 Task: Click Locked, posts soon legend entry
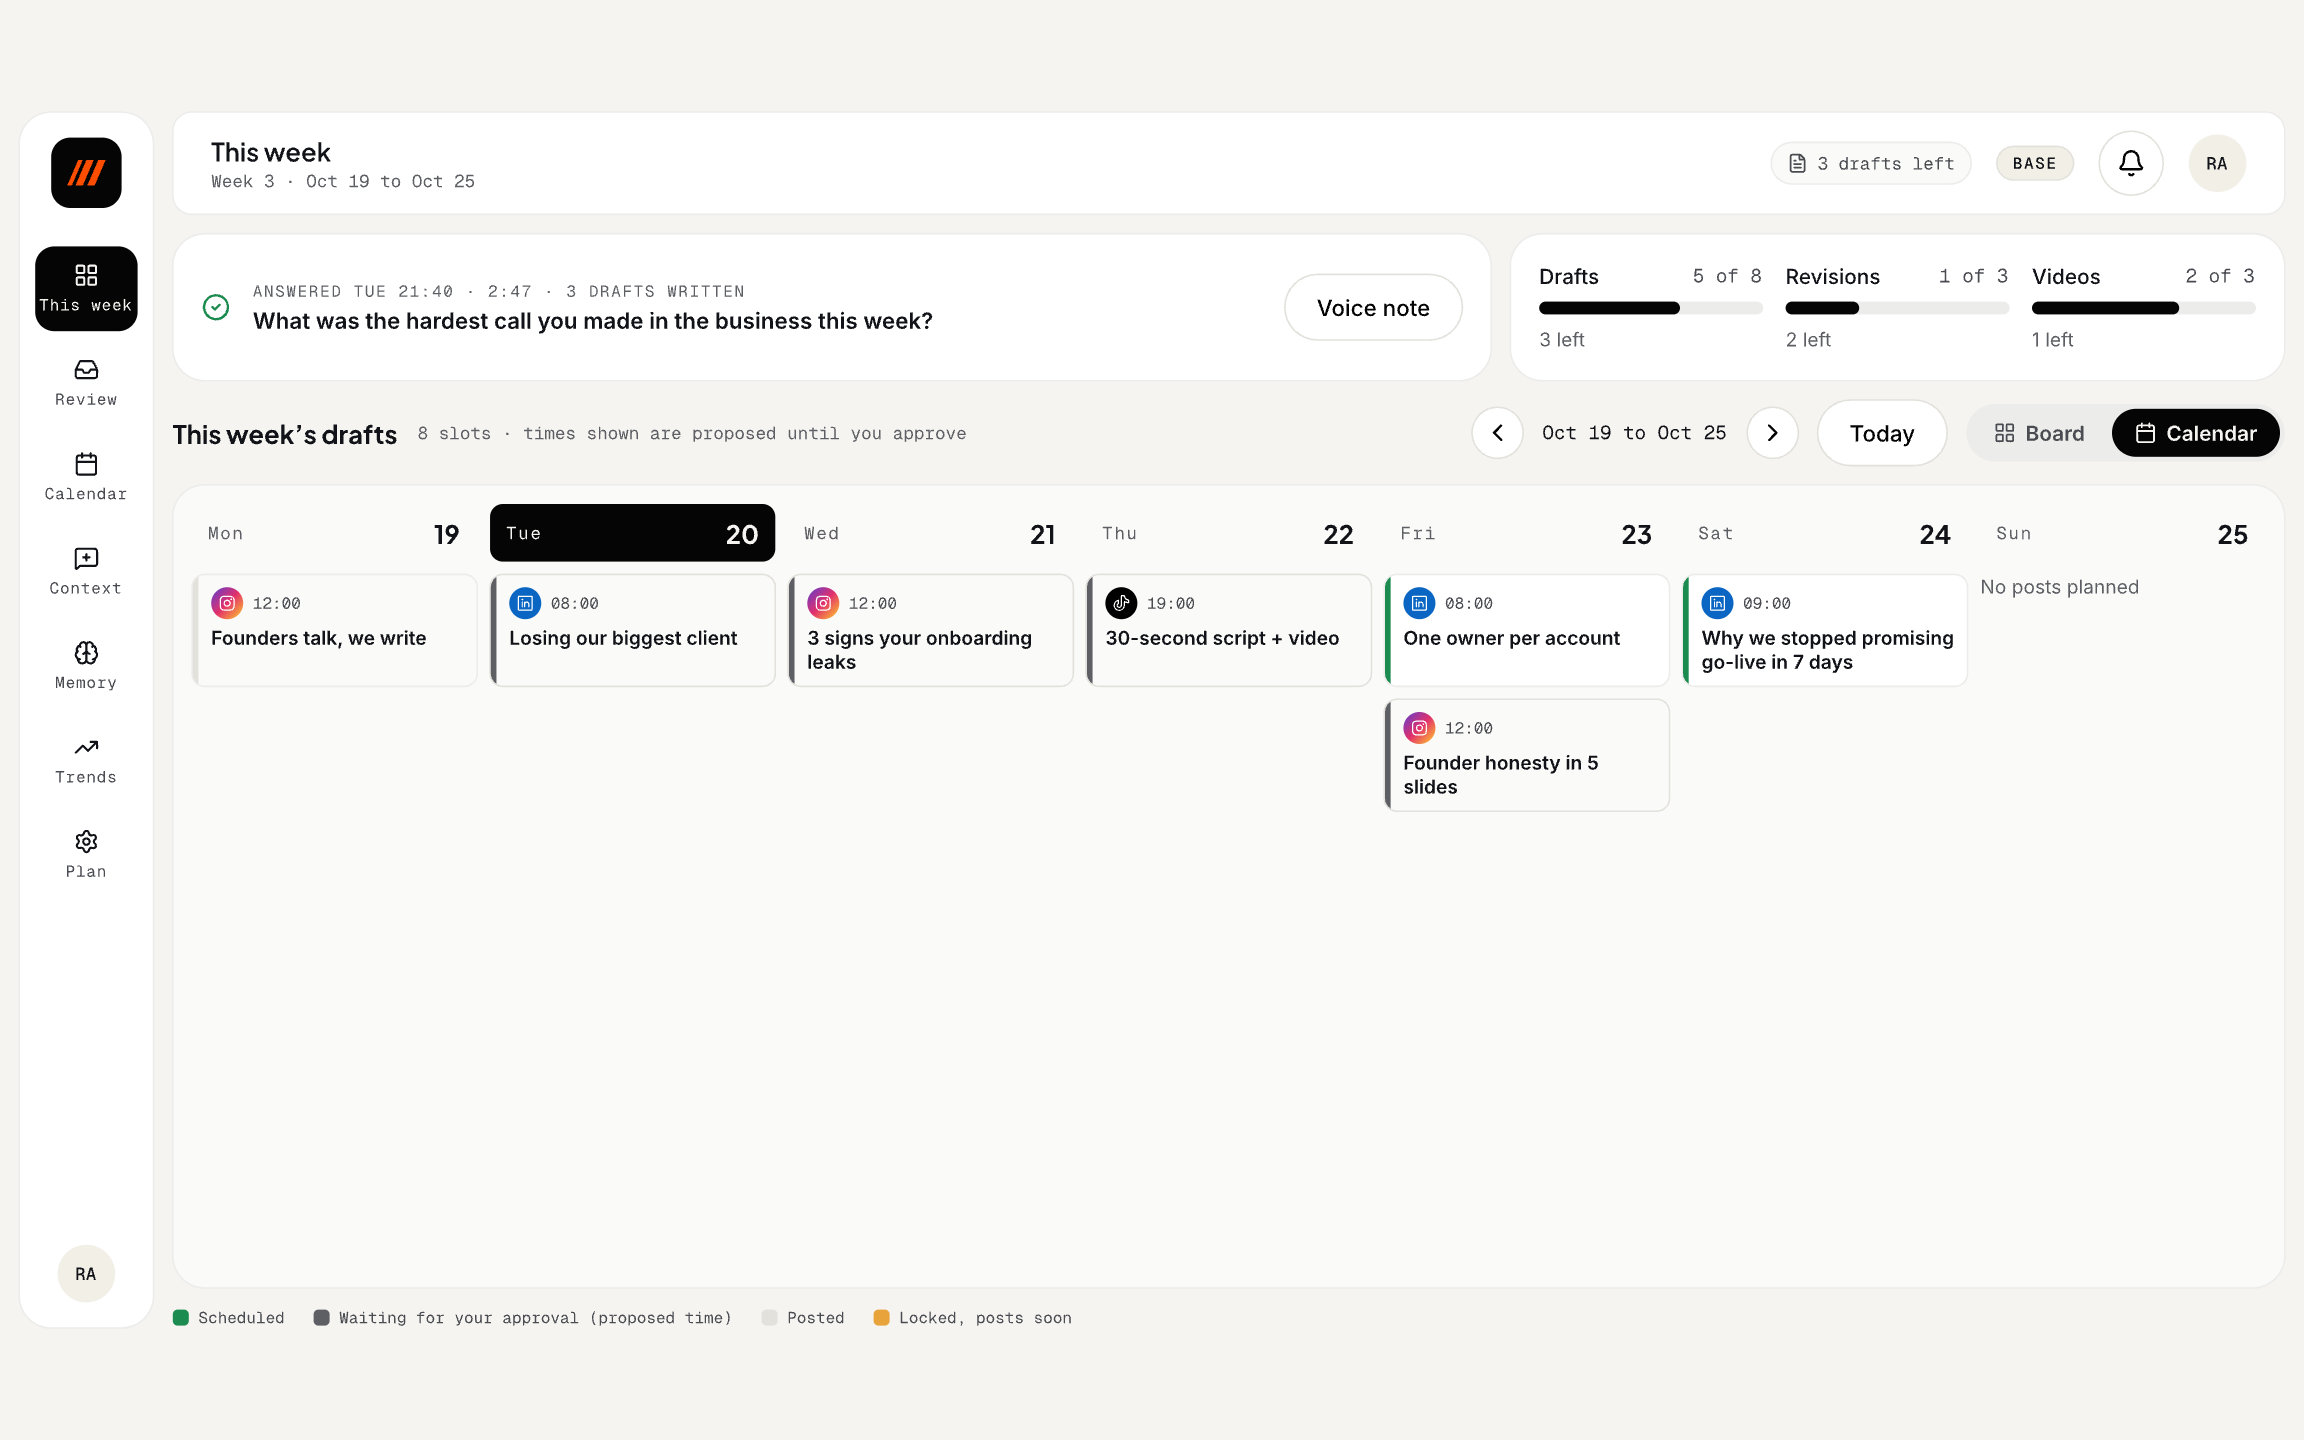click(x=972, y=1317)
